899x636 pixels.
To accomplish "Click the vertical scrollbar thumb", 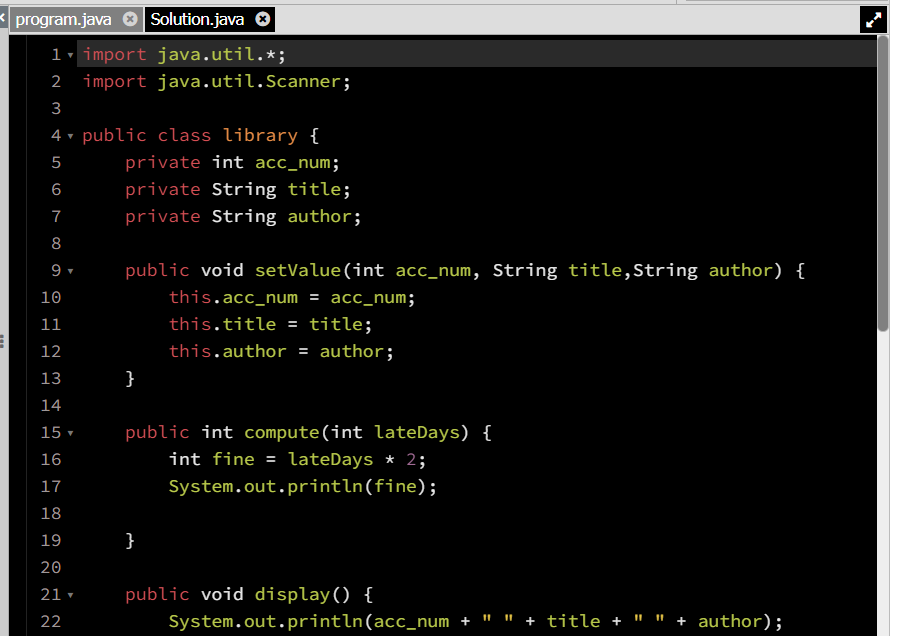I will (x=883, y=184).
